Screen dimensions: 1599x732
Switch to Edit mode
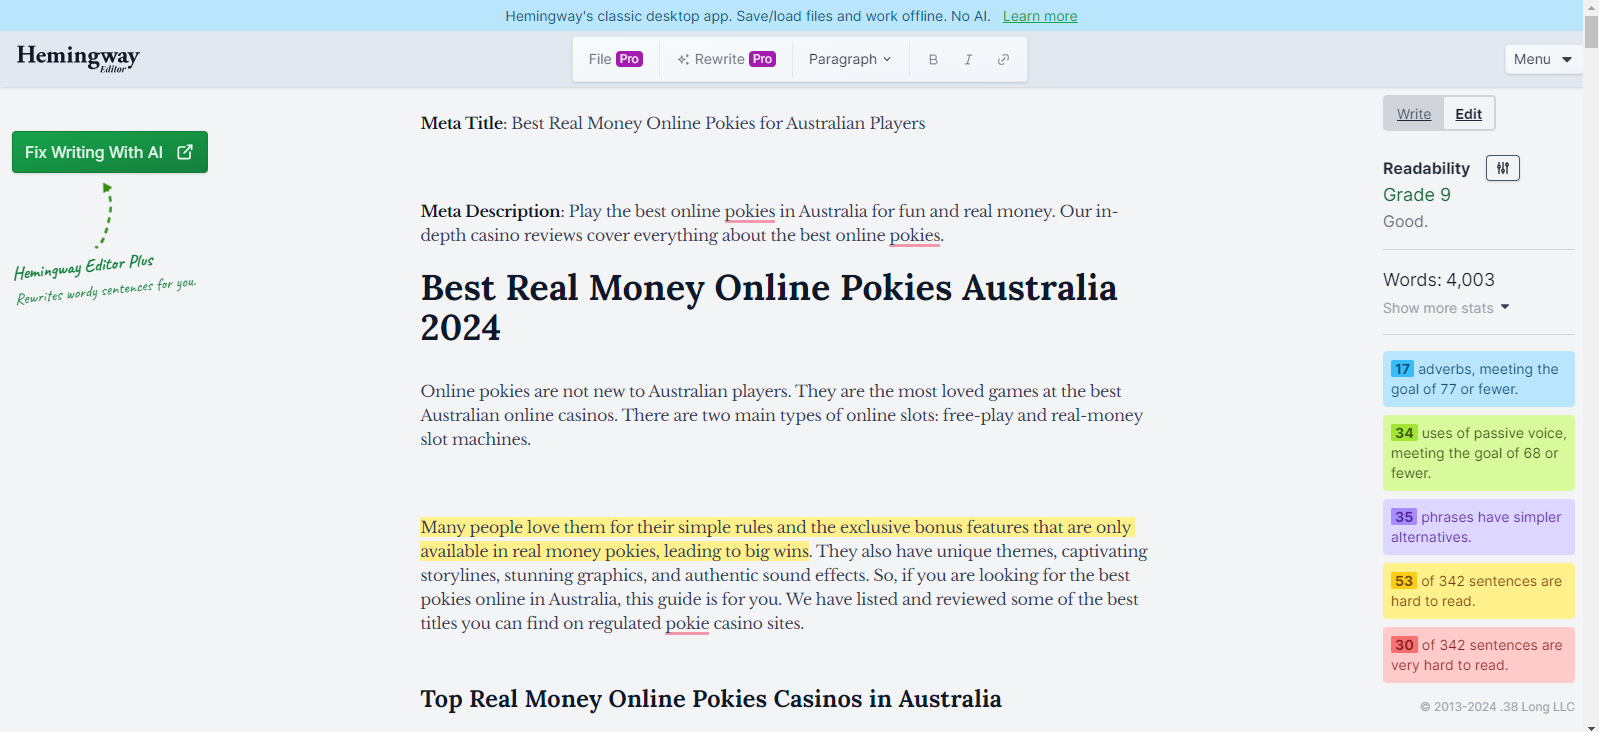1468,114
